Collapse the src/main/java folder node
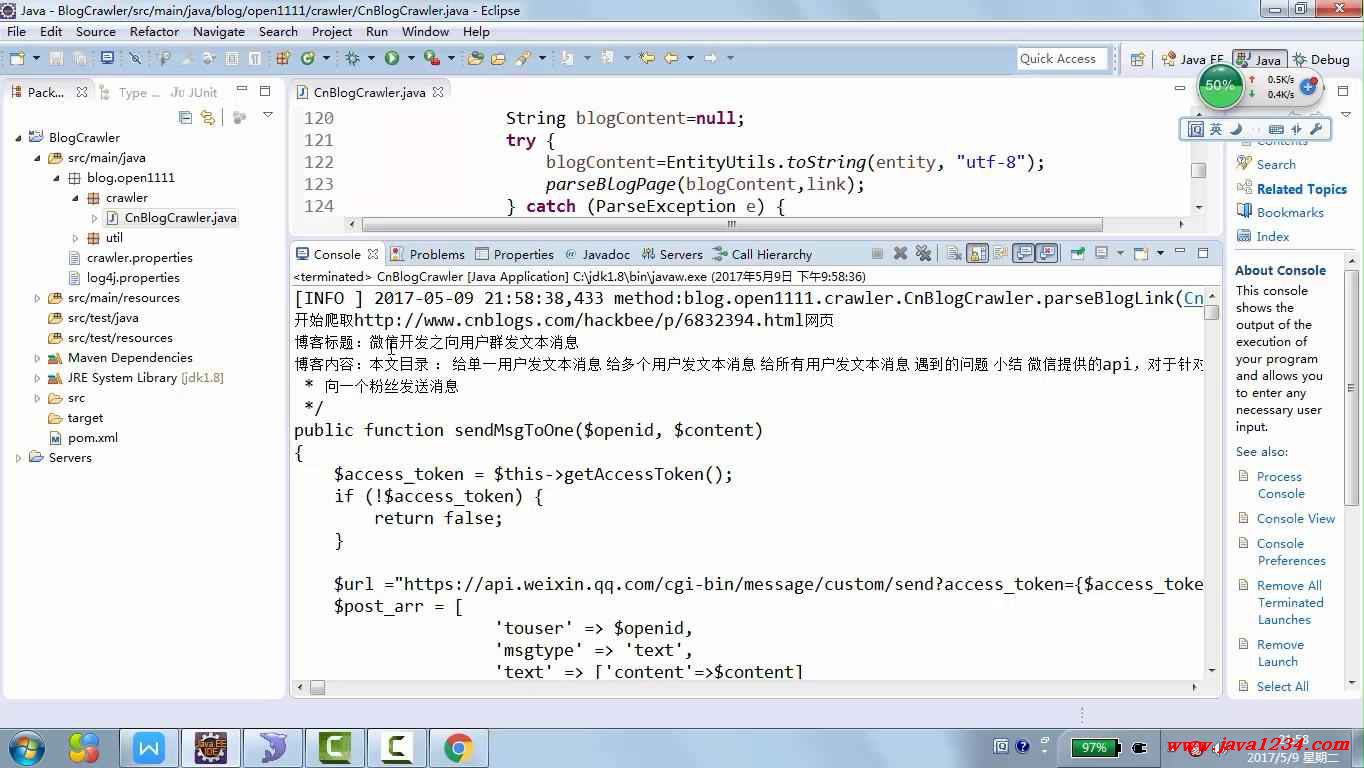The width and height of the screenshot is (1364, 768). [38, 158]
